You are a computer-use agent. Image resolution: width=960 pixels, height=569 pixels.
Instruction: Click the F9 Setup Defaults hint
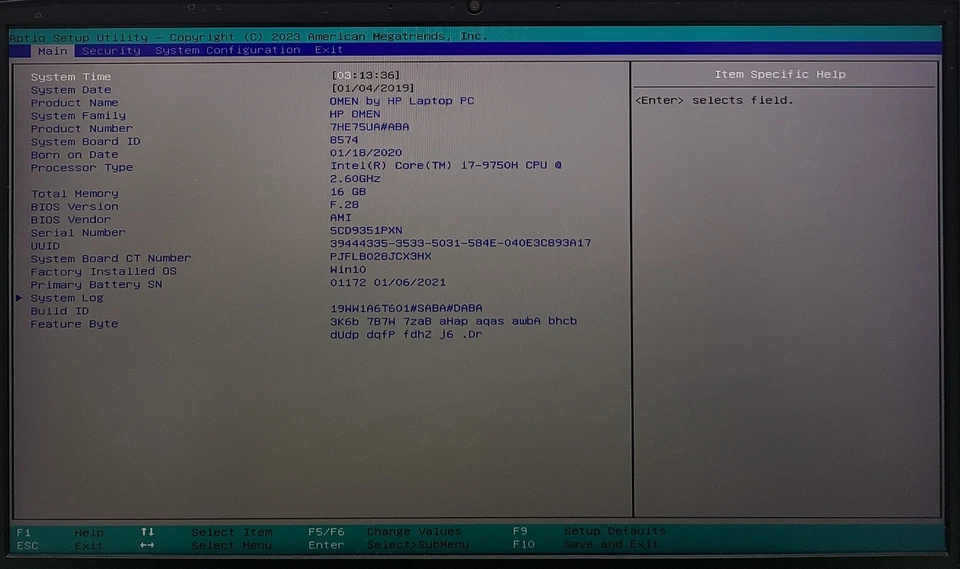coord(589,531)
